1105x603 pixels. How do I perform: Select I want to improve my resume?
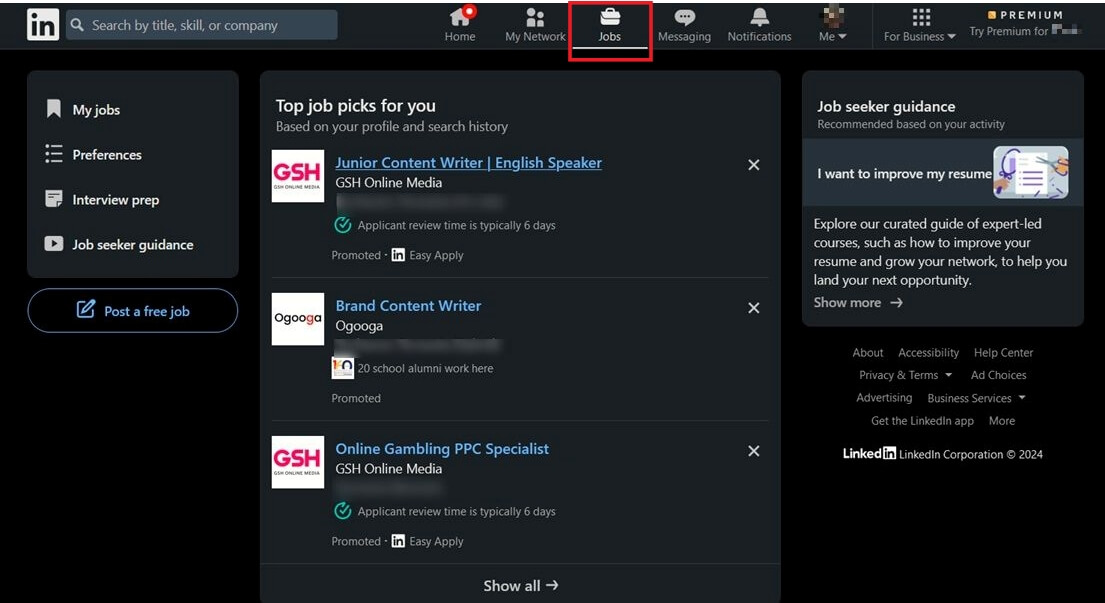[904, 173]
